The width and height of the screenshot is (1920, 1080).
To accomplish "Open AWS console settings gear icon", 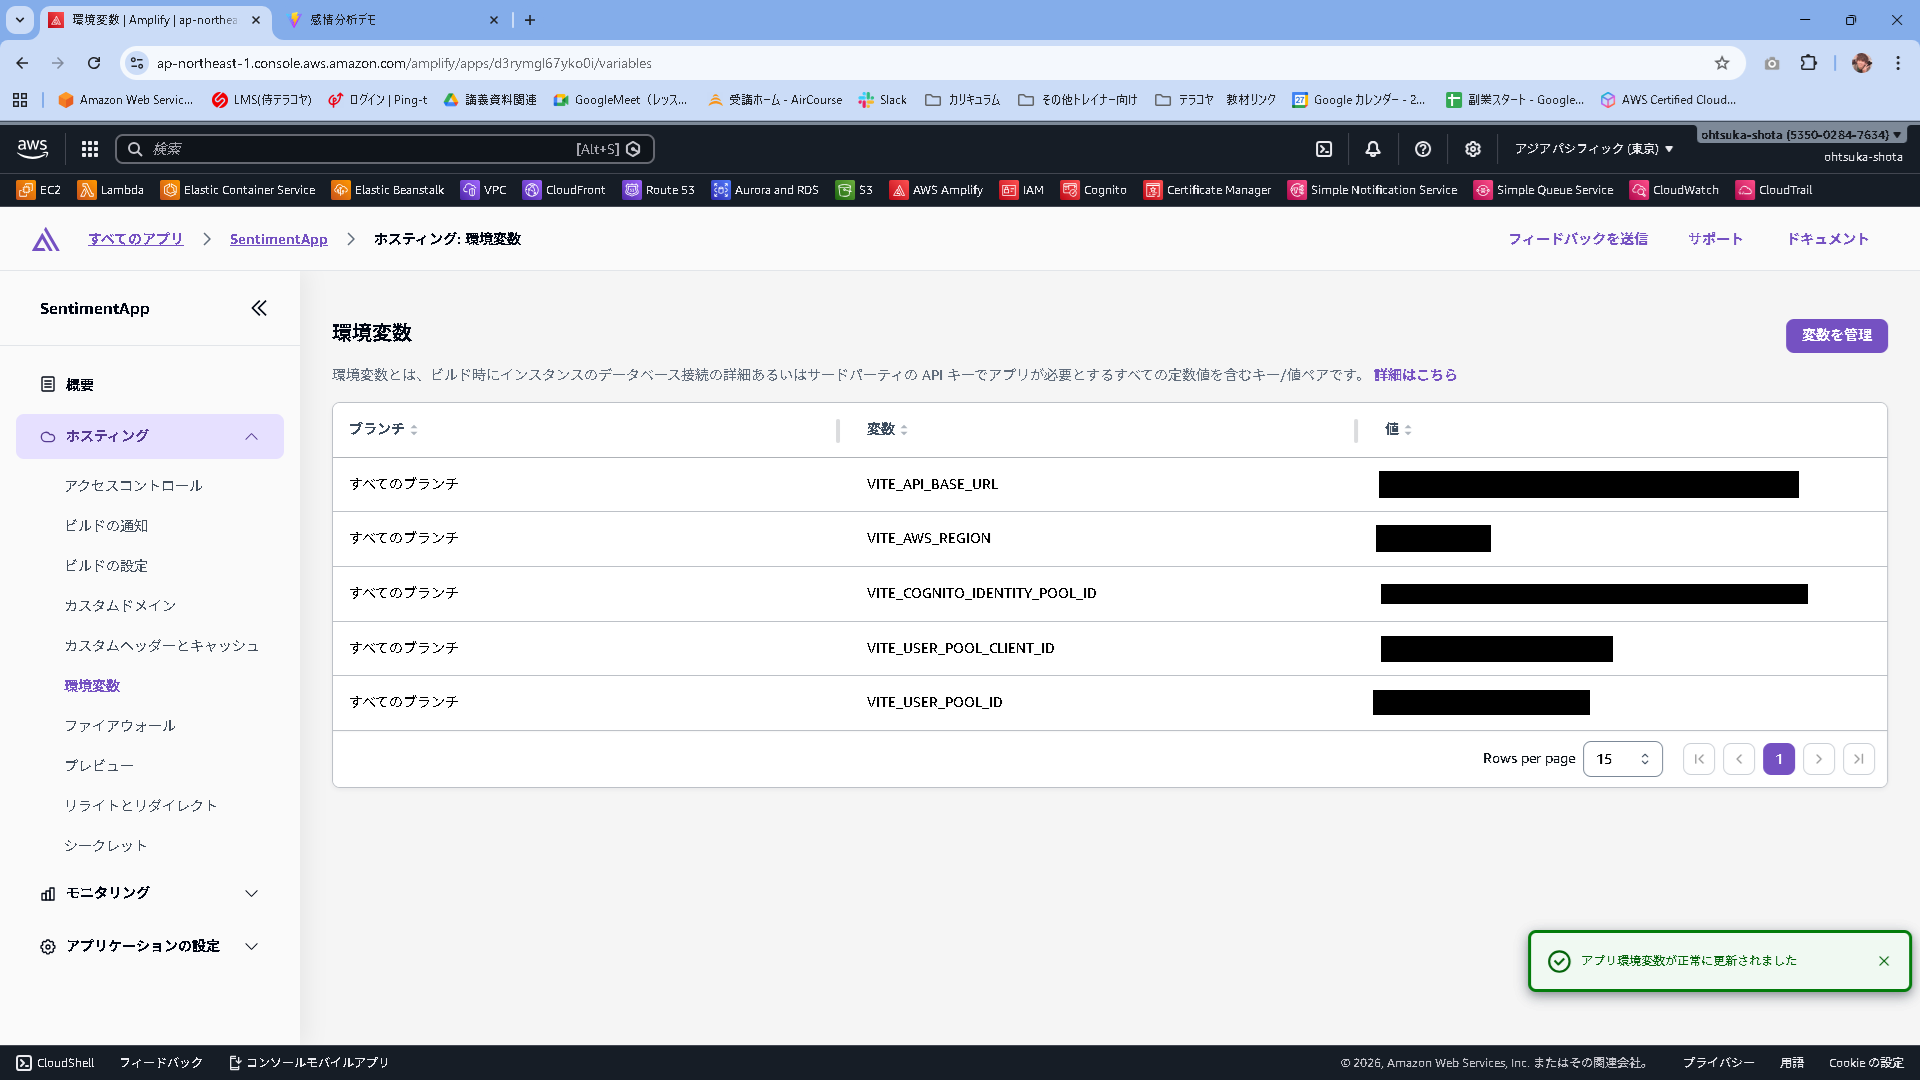I will 1473,149.
